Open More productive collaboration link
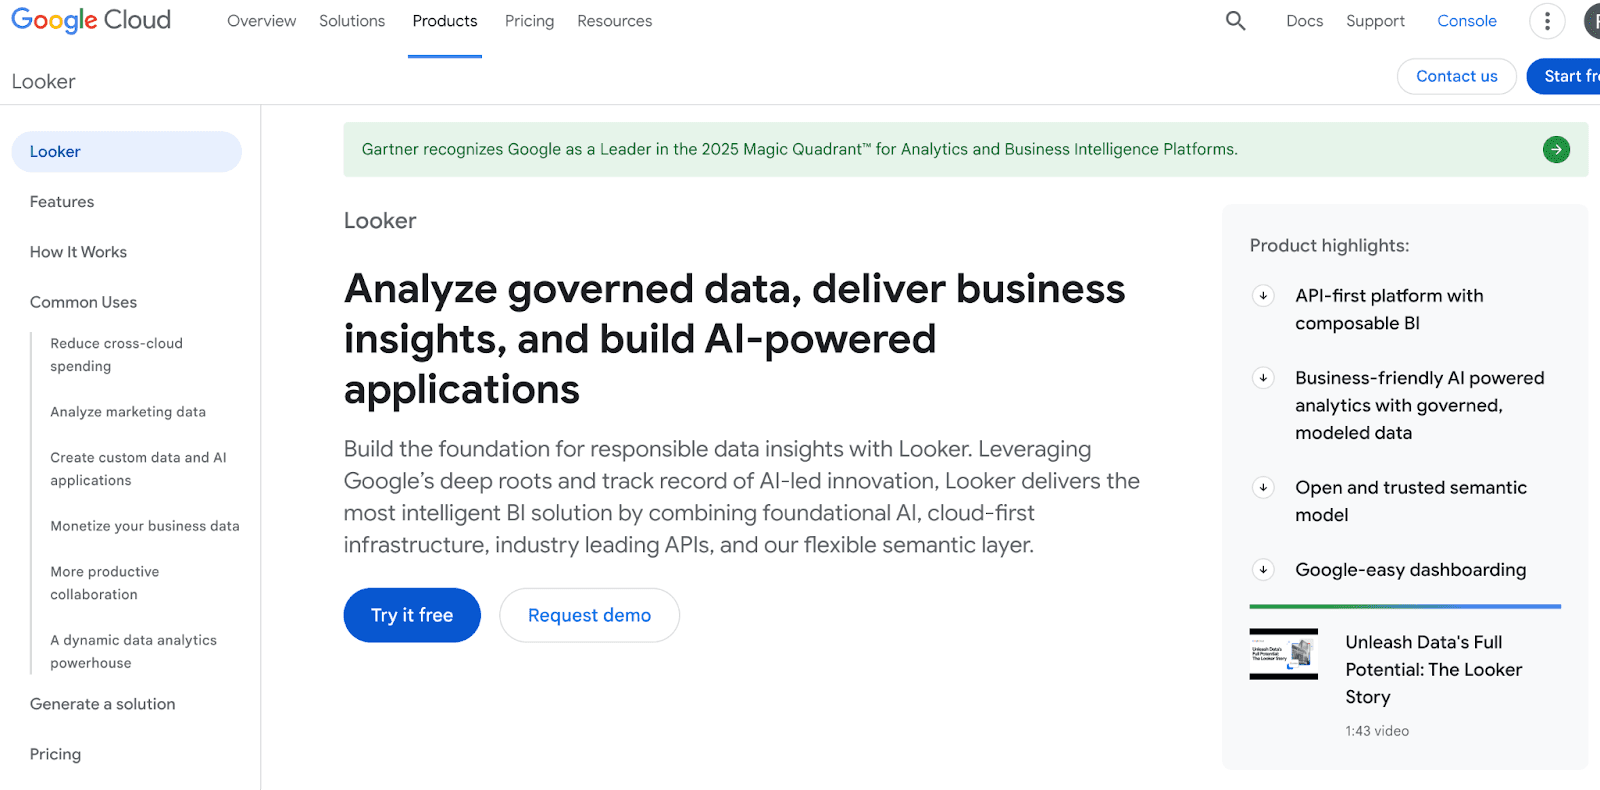1600x790 pixels. point(105,583)
